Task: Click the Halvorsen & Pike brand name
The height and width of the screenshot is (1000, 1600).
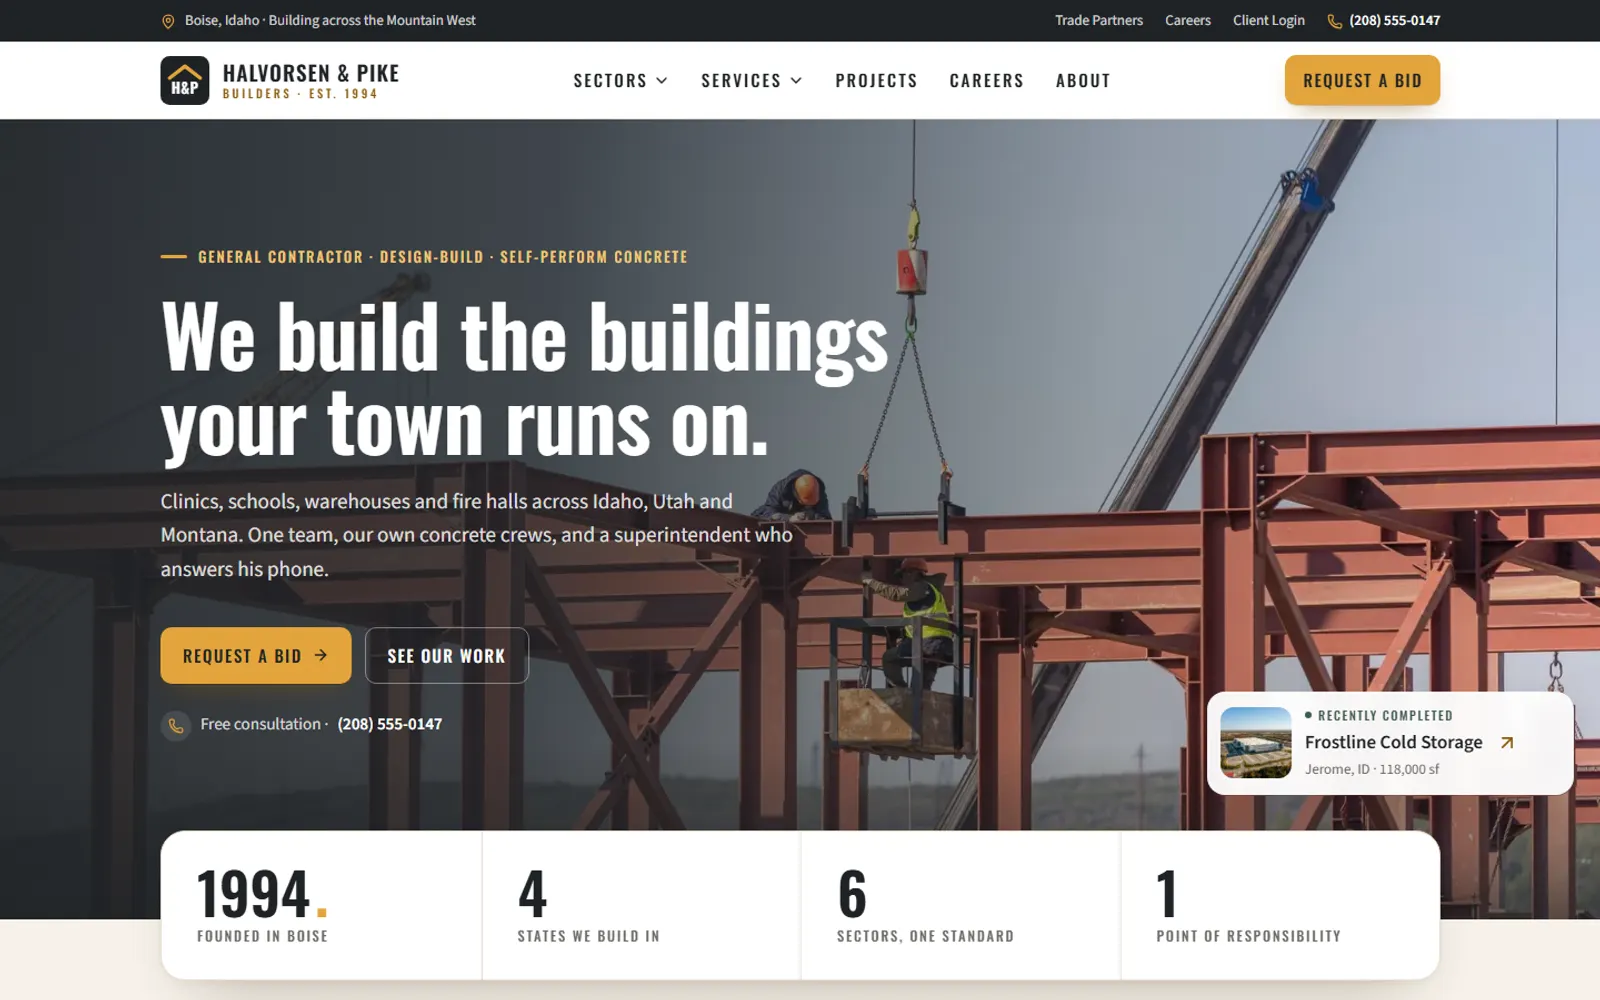Action: (311, 73)
